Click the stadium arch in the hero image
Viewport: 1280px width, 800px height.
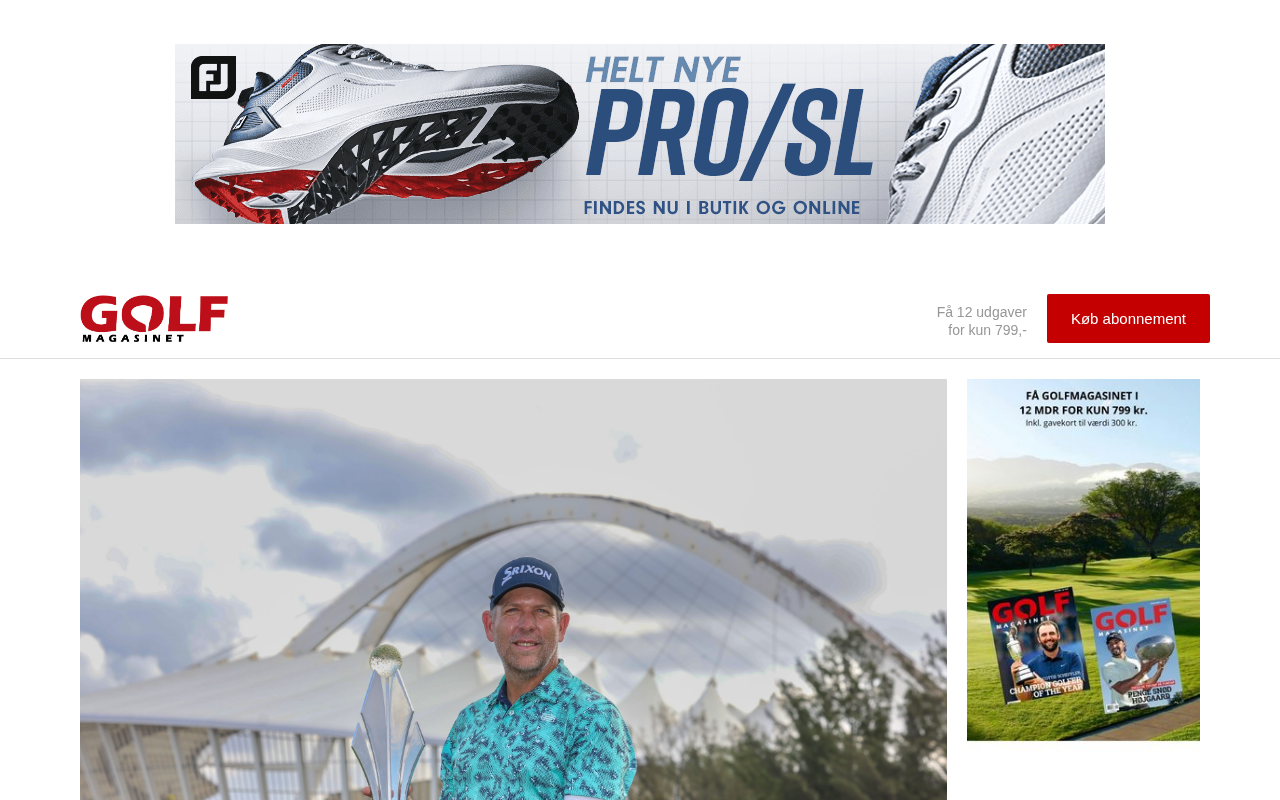click(560, 560)
